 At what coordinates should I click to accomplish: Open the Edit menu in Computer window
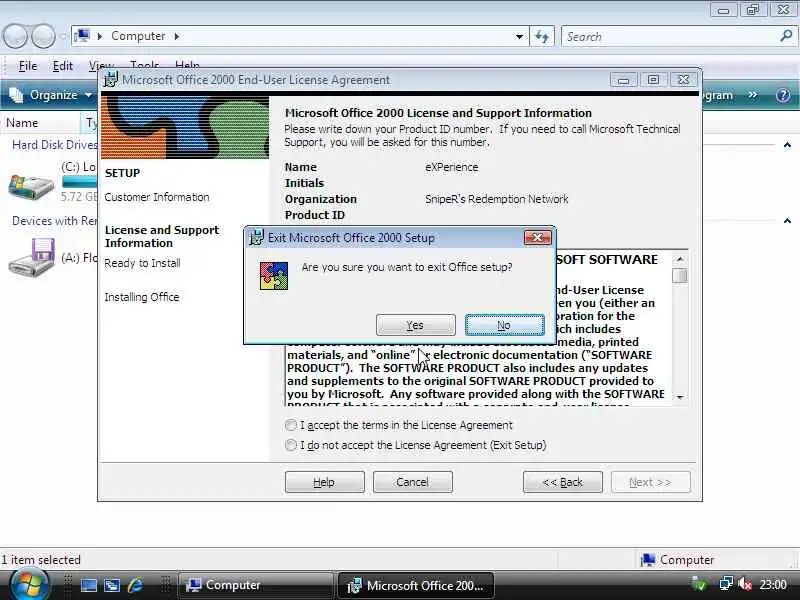point(62,66)
